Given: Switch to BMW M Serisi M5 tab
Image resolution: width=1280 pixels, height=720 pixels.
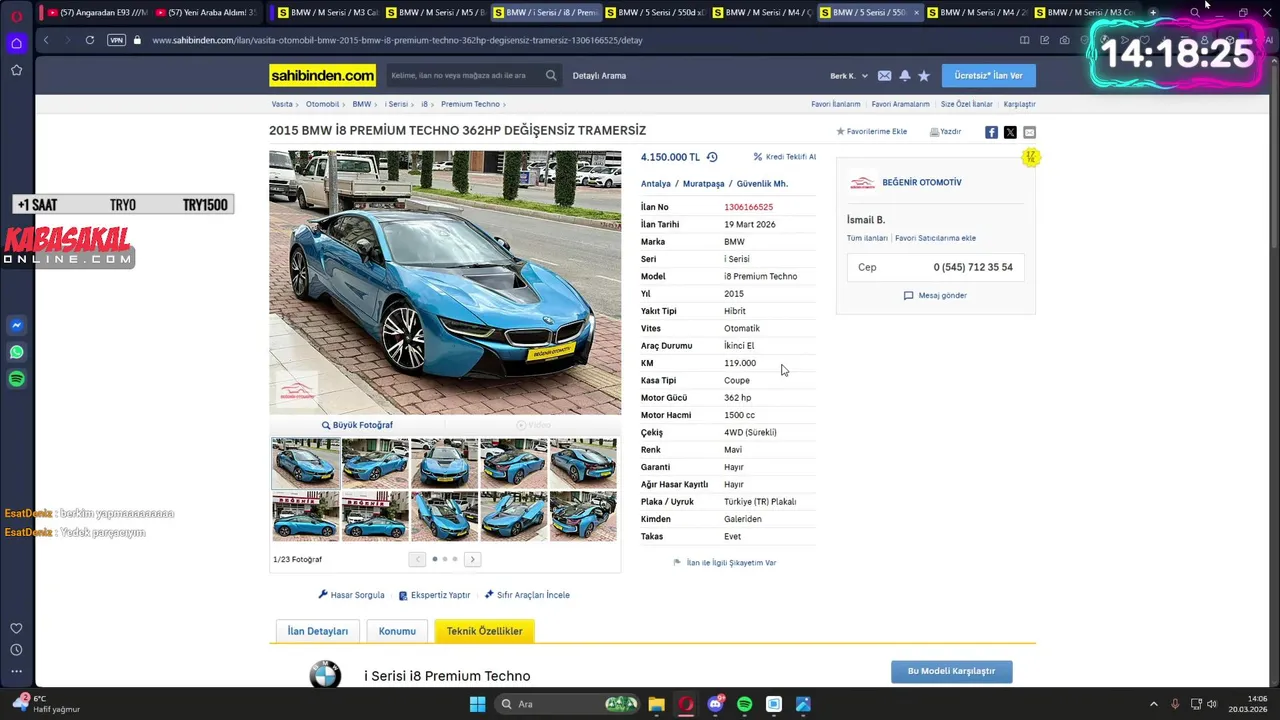Looking at the screenshot, I should pyautogui.click(x=435, y=13).
